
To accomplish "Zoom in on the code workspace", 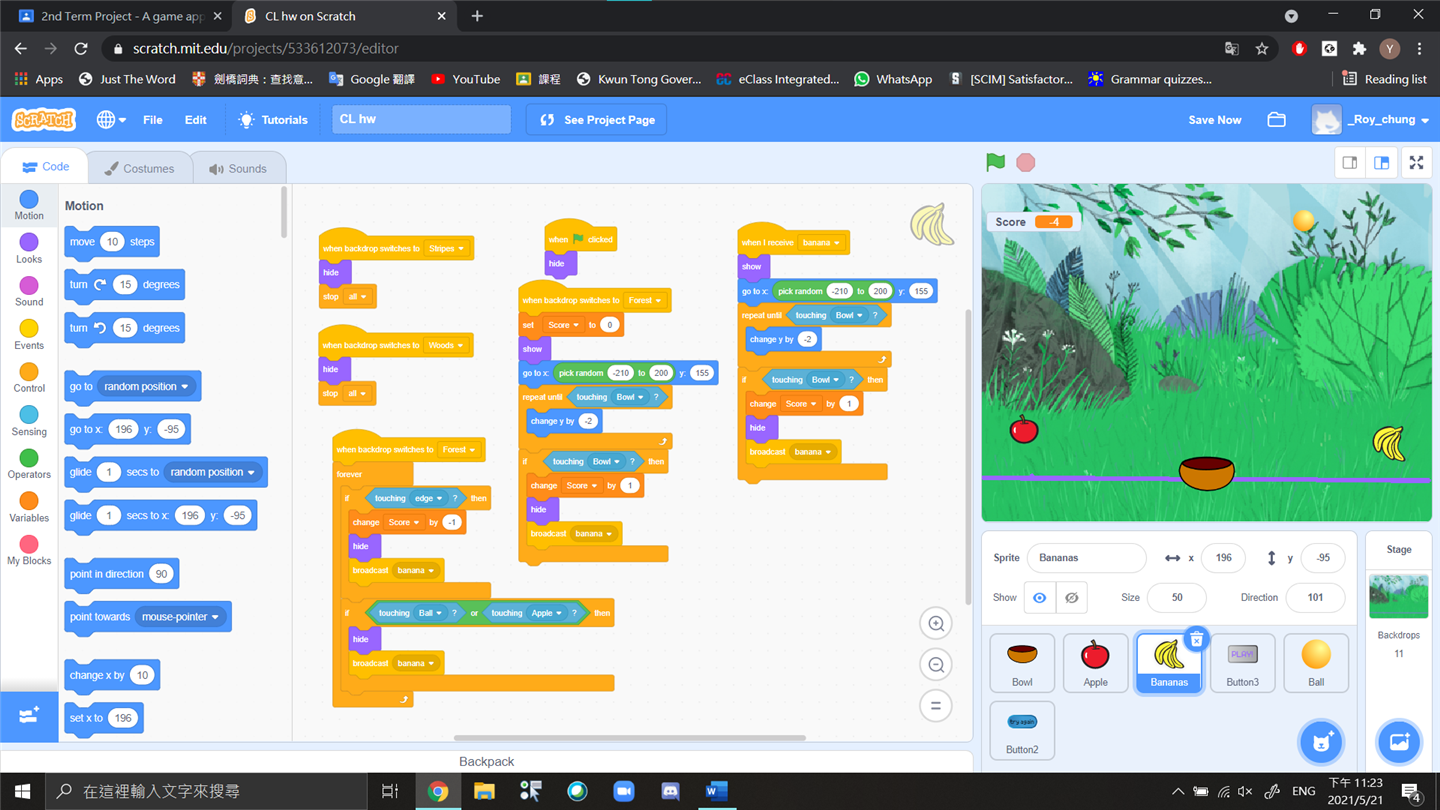I will [x=936, y=624].
